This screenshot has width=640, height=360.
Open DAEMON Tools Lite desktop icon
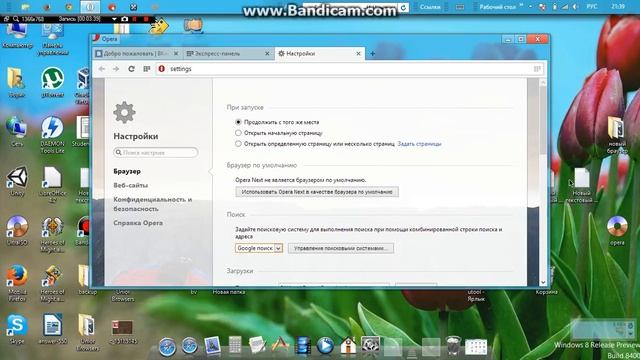pyautogui.click(x=52, y=135)
